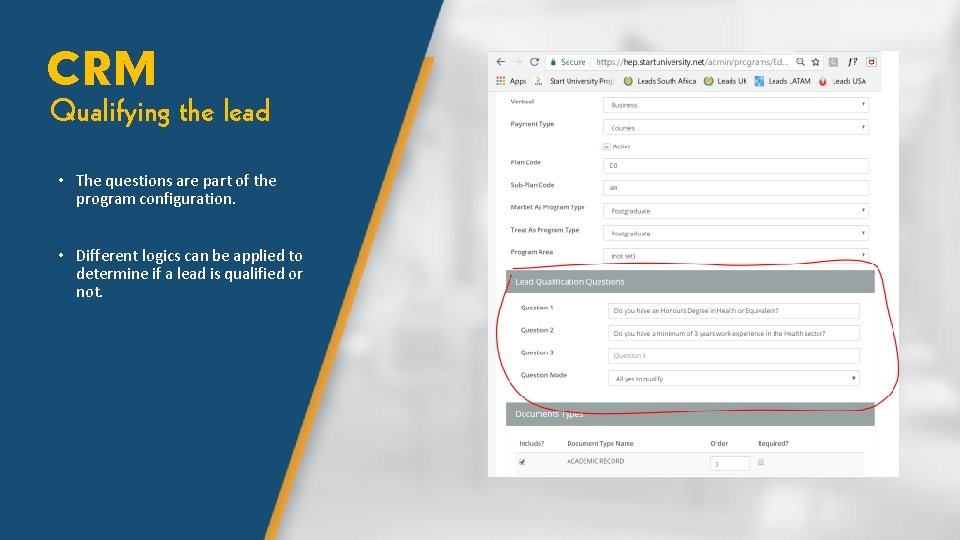The image size is (960, 540).
Task: Click the green Secure padlock icon
Action: pos(553,62)
